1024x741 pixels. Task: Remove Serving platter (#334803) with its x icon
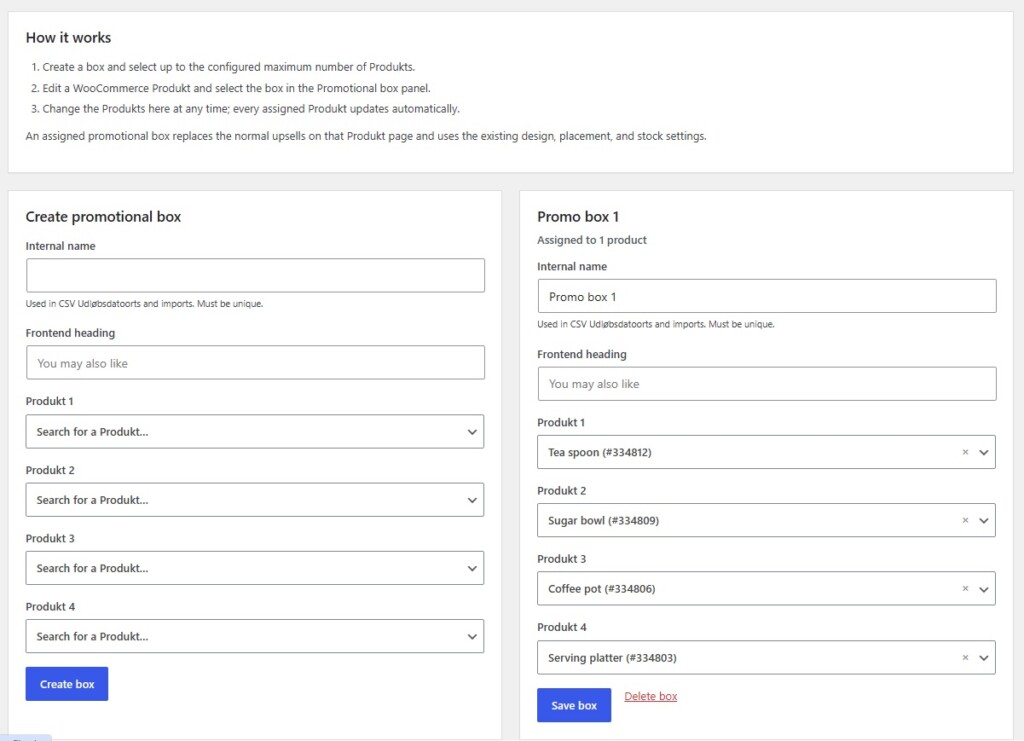tap(965, 657)
